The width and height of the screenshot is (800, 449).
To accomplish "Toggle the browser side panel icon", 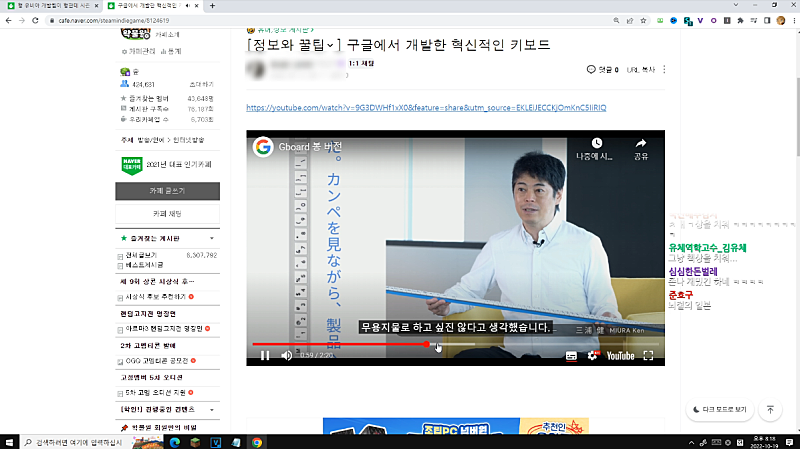I will tap(767, 20).
